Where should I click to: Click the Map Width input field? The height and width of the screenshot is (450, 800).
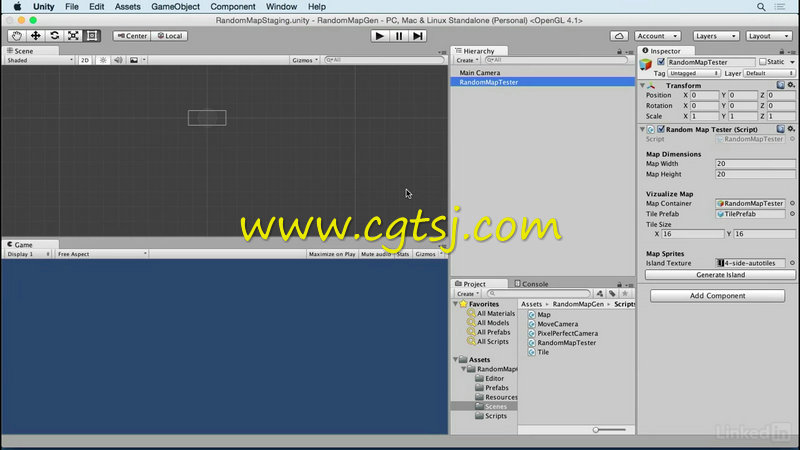click(x=755, y=164)
